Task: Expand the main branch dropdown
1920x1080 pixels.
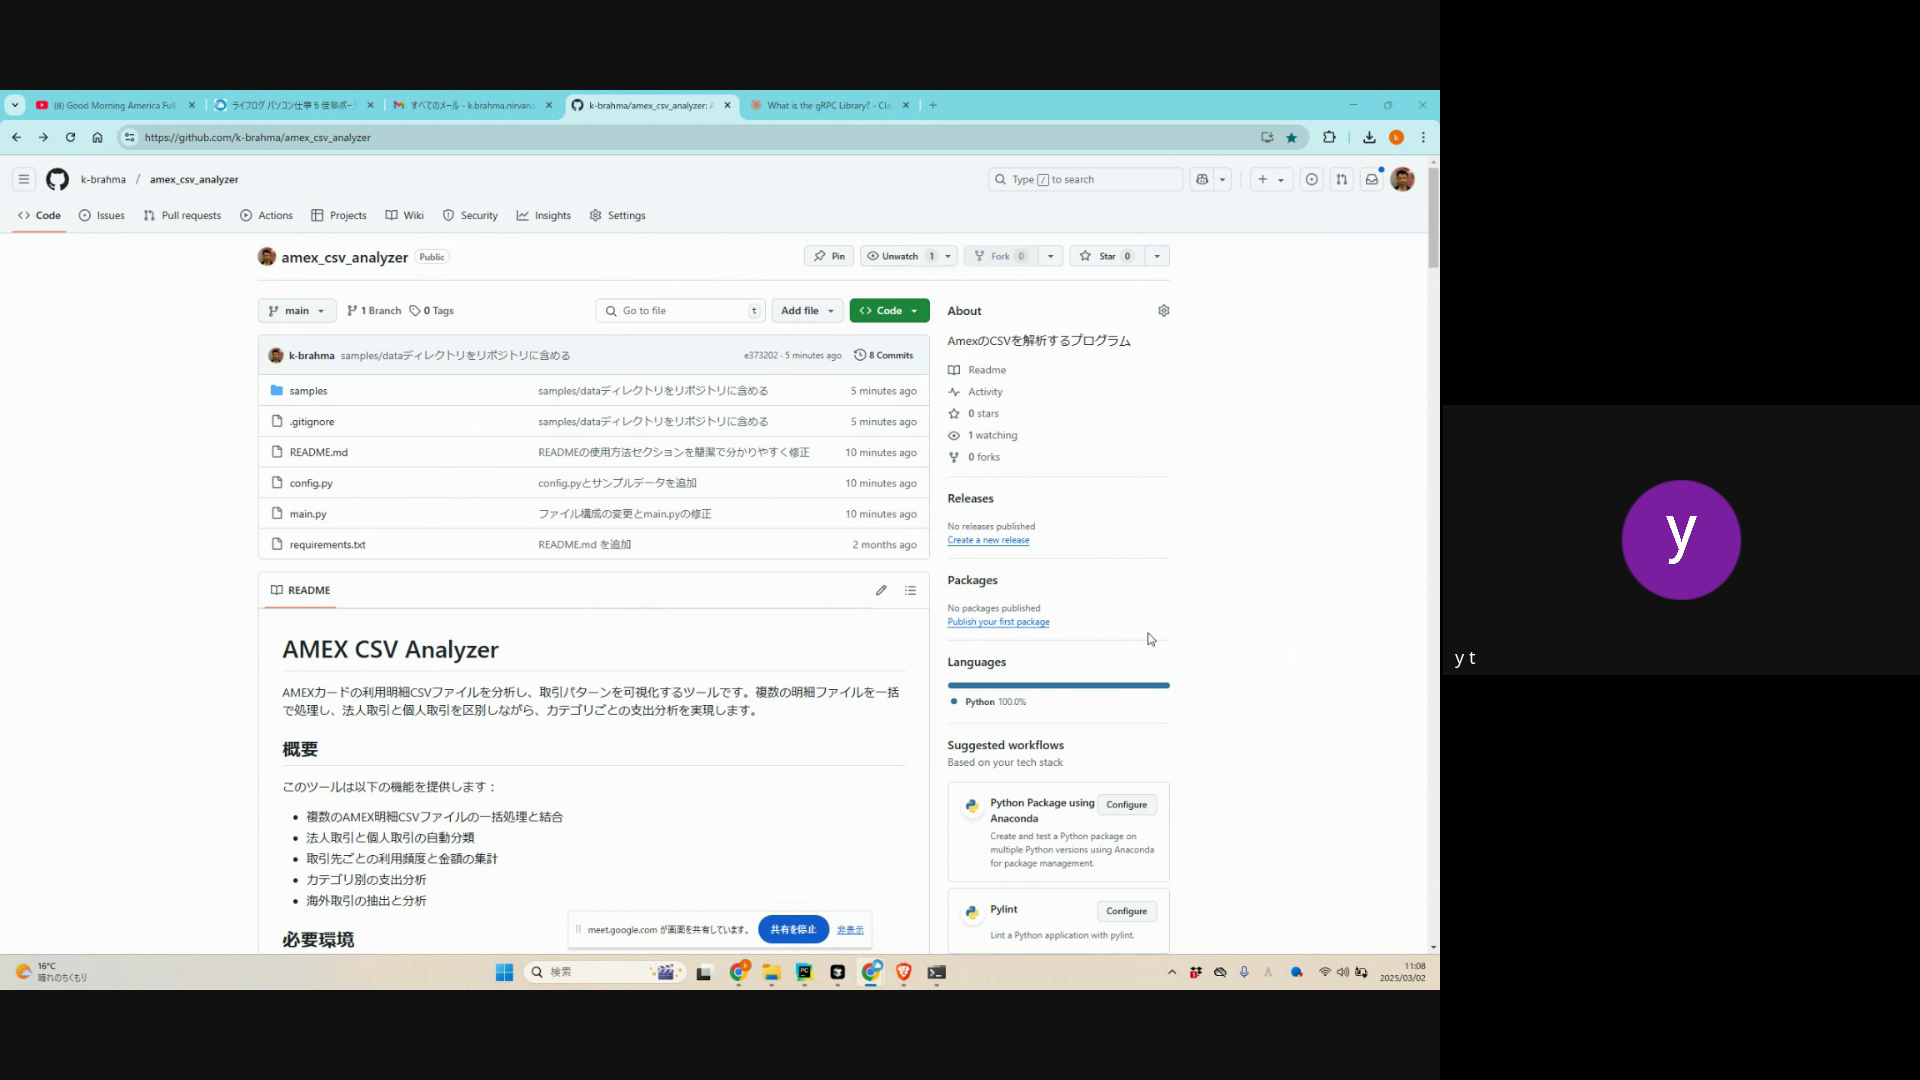Action: pos(297,311)
